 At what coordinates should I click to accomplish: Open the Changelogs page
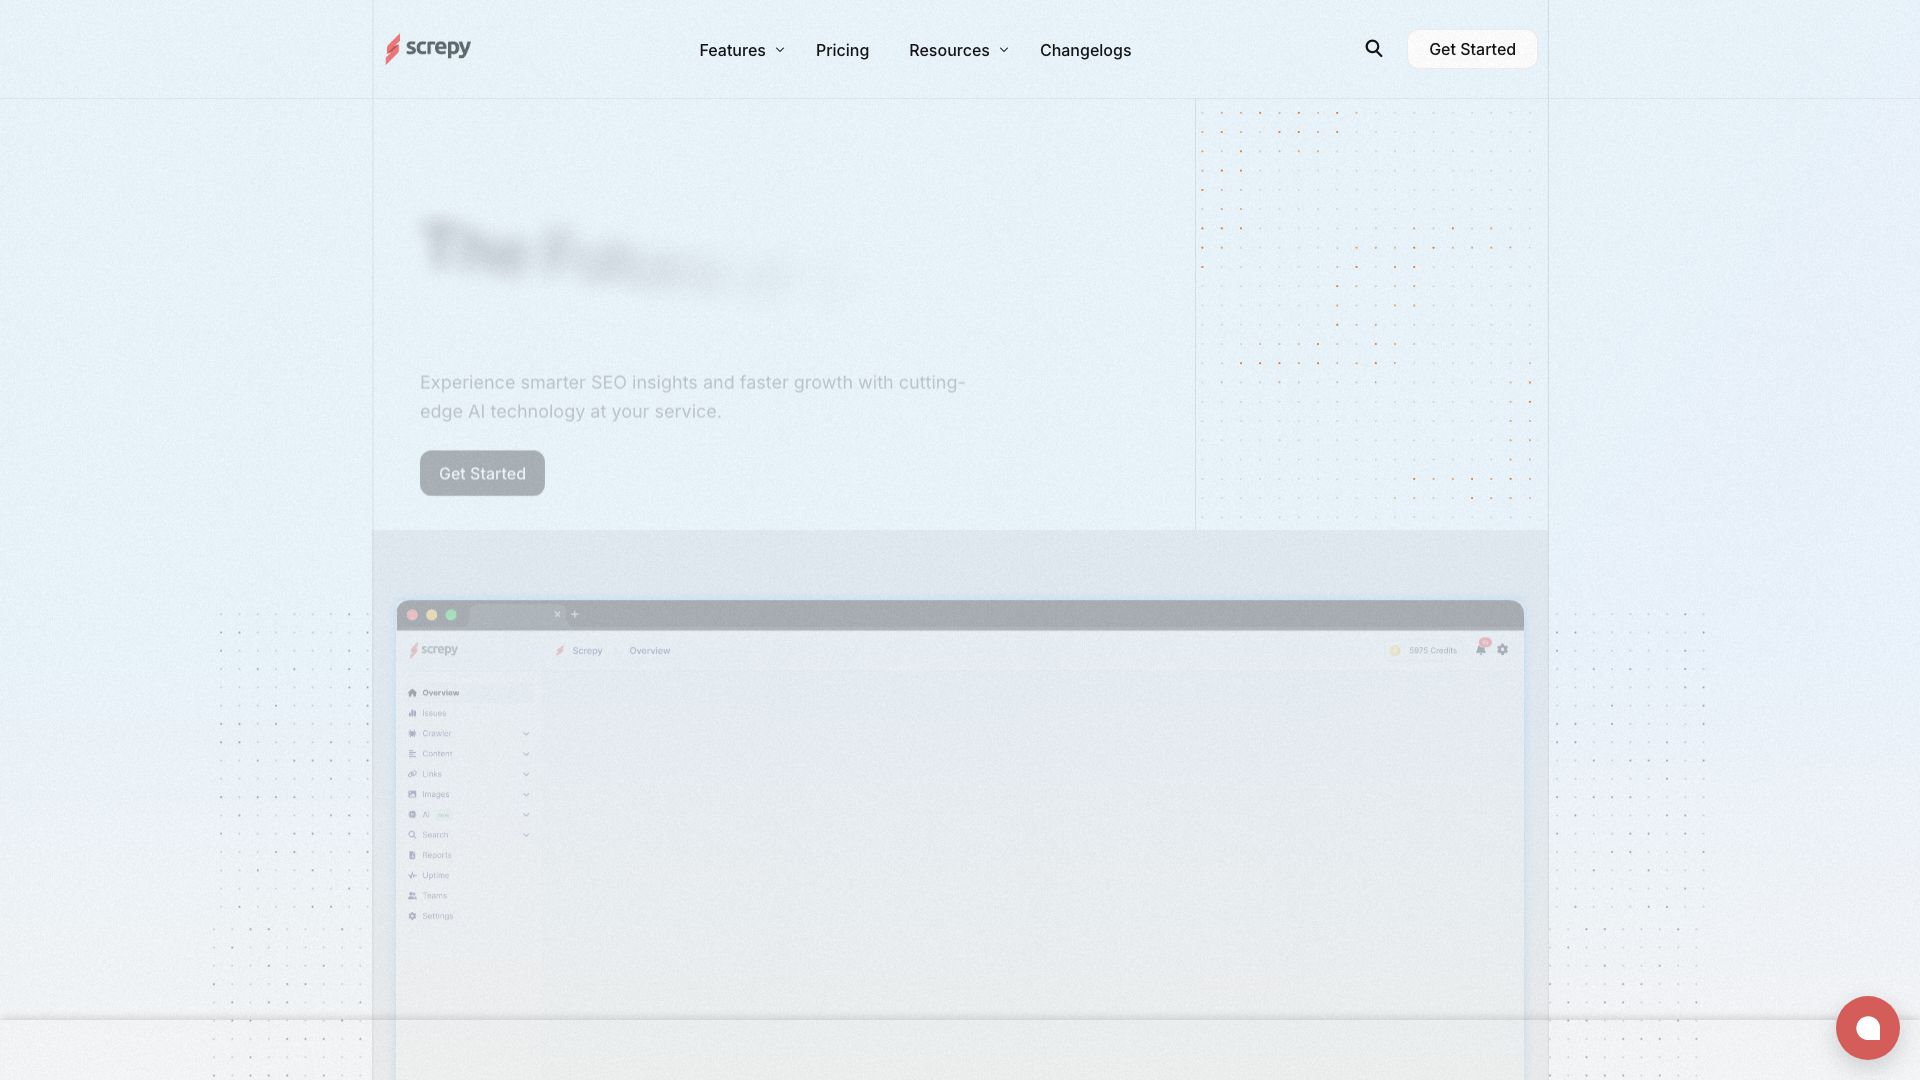(x=1085, y=50)
